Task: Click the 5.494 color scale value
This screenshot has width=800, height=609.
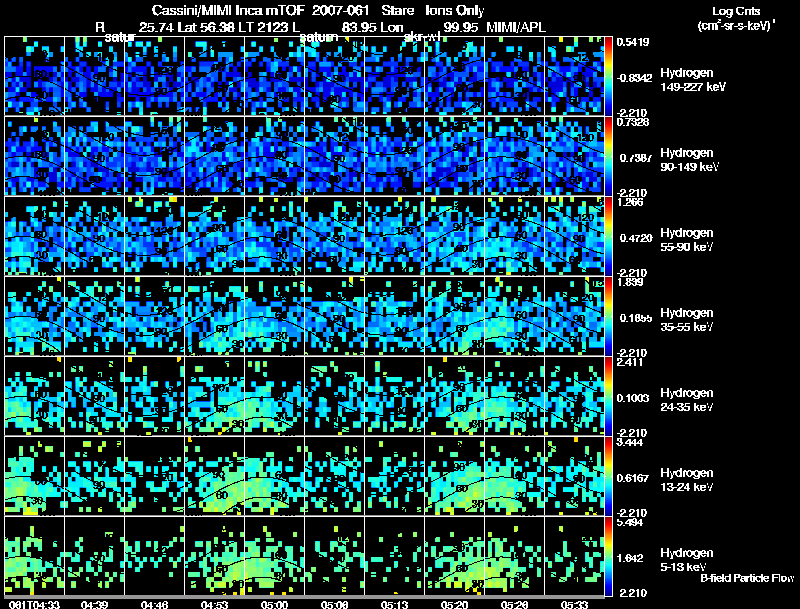Action: (630, 522)
